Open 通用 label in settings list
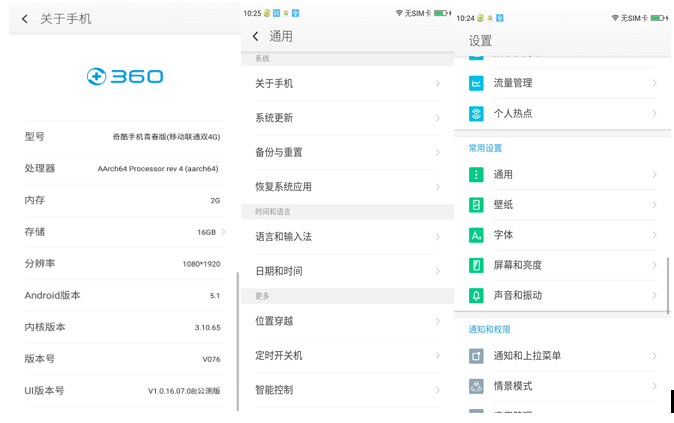674x423 pixels. 503,175
